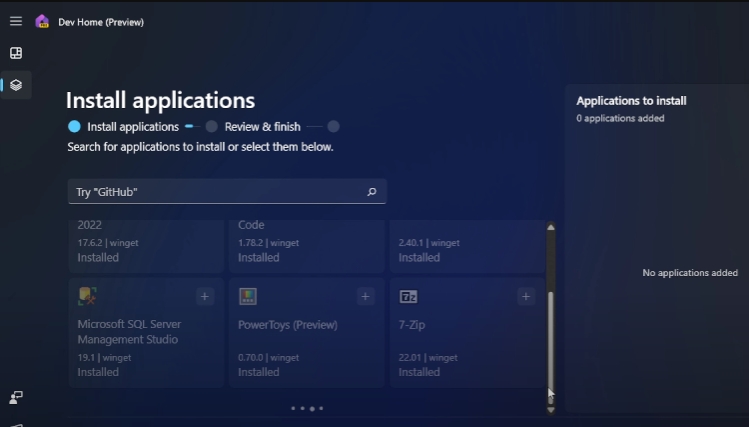Click the Dev Home app logo
The height and width of the screenshot is (427, 749).
click(x=42, y=21)
